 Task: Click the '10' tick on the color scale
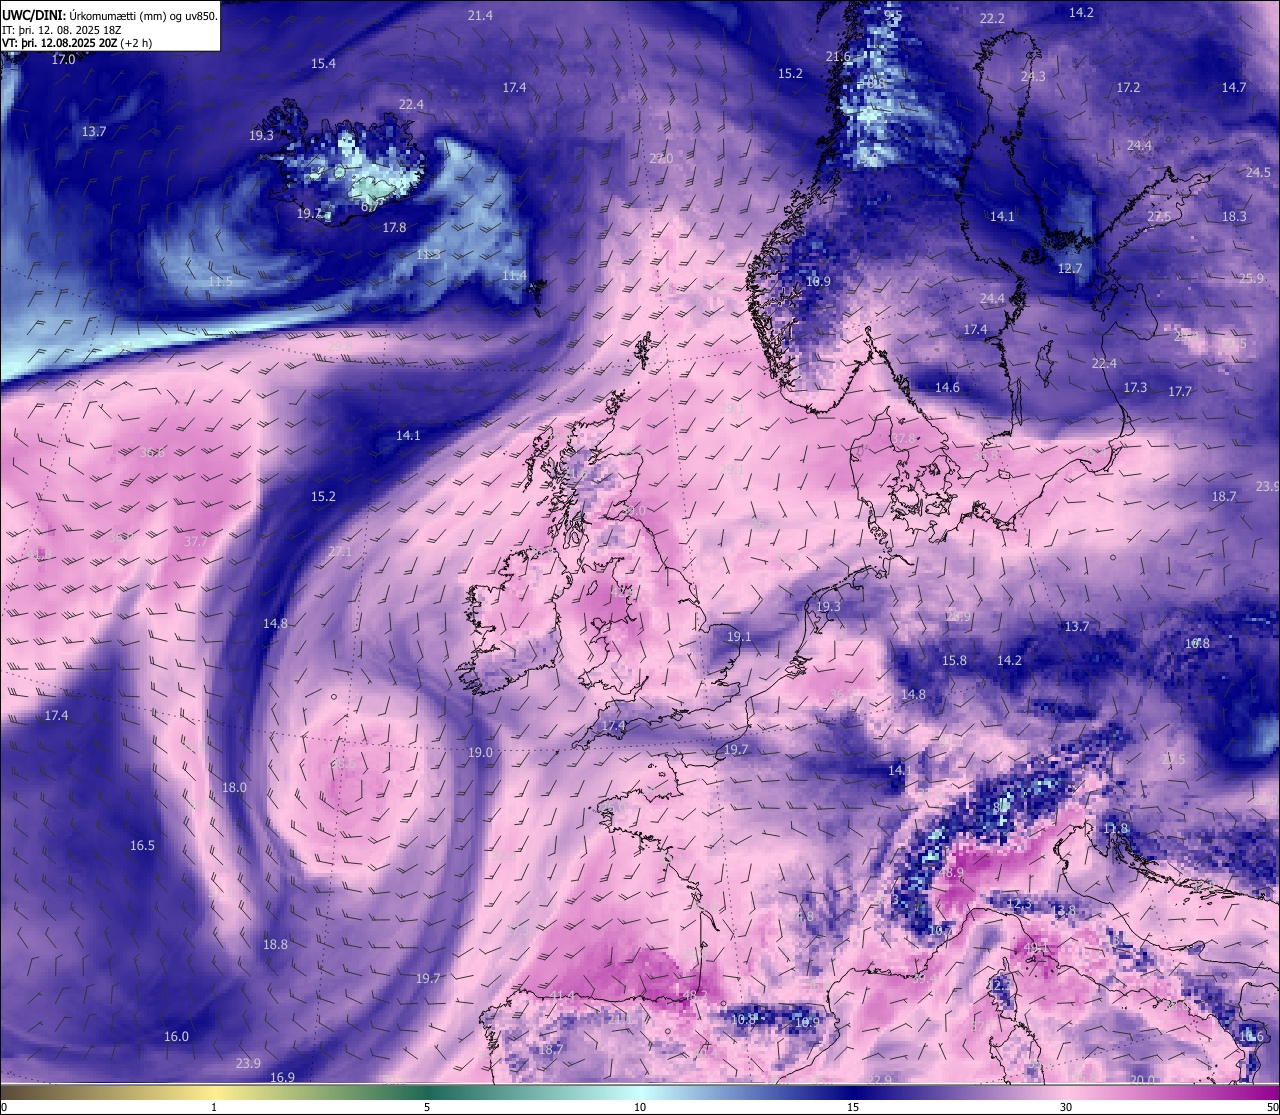(x=640, y=1107)
